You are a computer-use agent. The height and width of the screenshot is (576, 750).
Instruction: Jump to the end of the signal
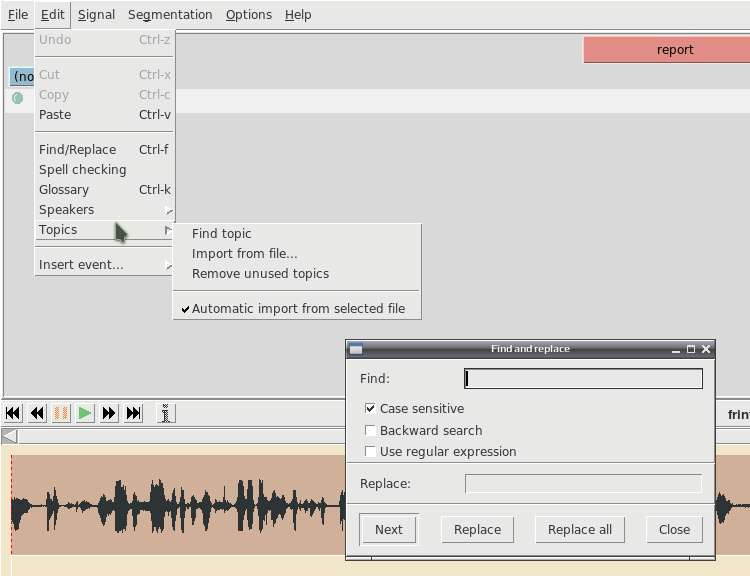(133, 413)
